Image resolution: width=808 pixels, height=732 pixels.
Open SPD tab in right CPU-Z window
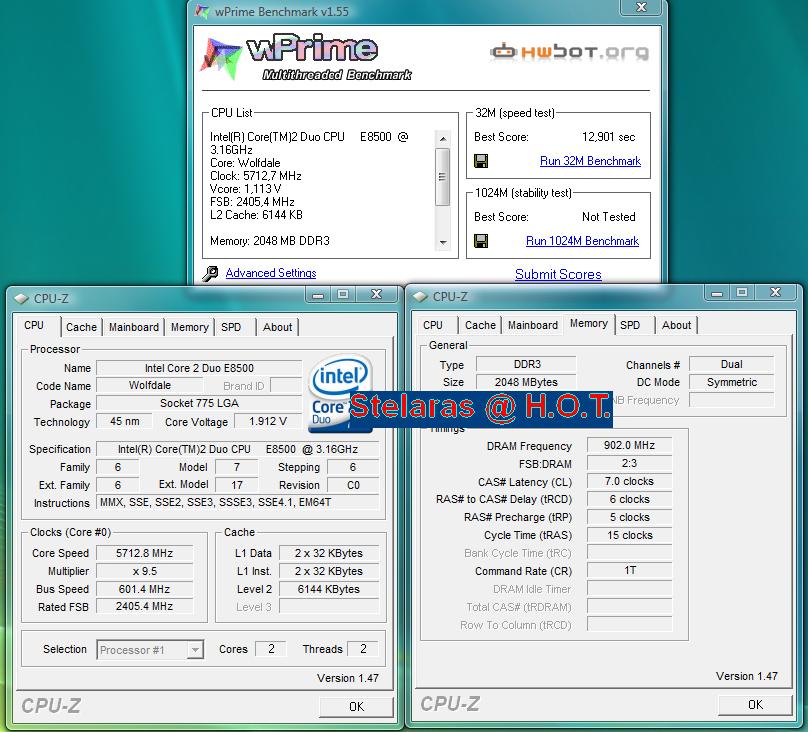(x=630, y=325)
